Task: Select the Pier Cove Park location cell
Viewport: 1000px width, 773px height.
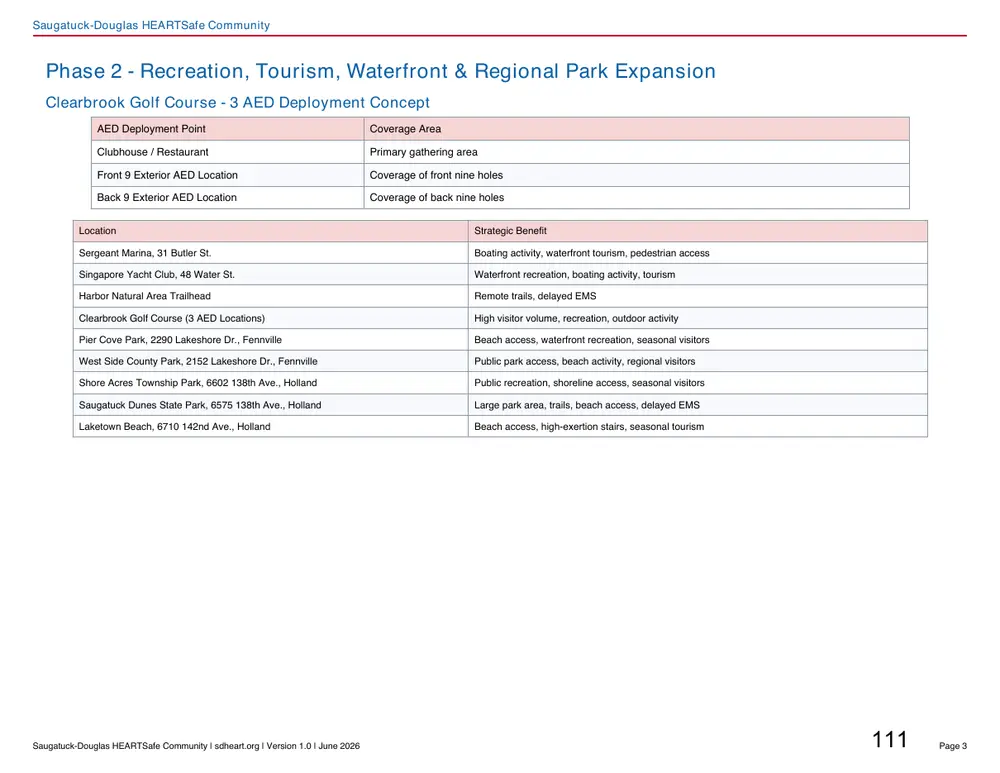Action: [x=271, y=340]
